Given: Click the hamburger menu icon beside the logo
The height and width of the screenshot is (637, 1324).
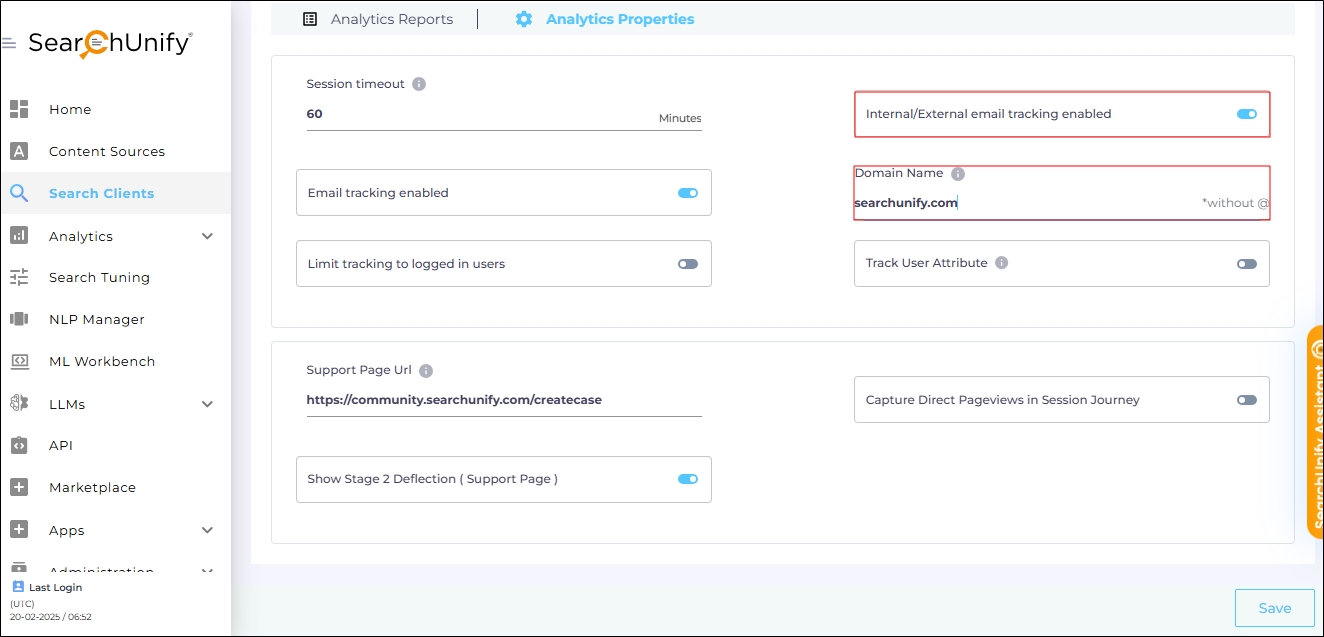Looking at the screenshot, I should pos(9,44).
